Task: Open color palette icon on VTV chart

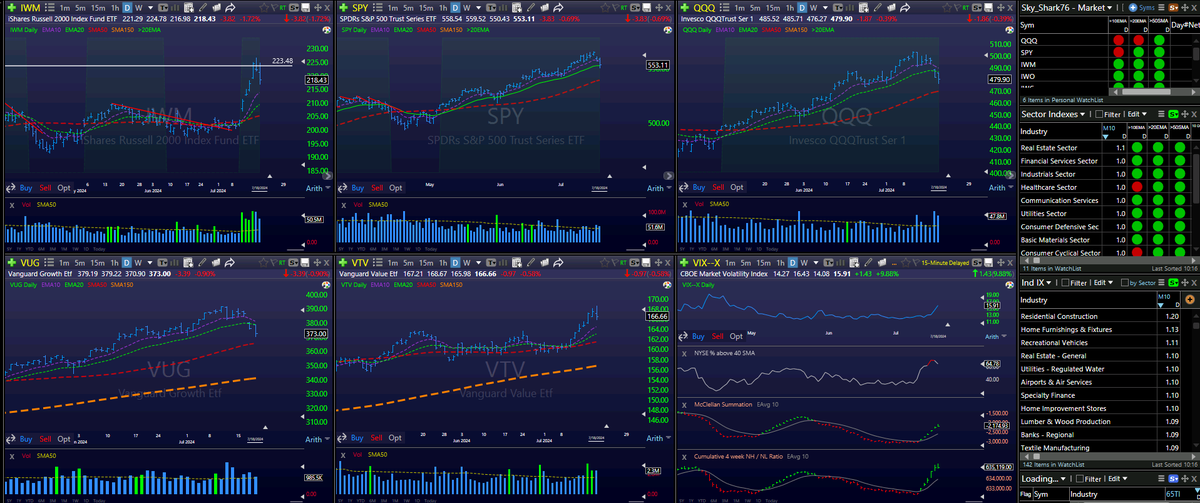Action: [x=669, y=283]
